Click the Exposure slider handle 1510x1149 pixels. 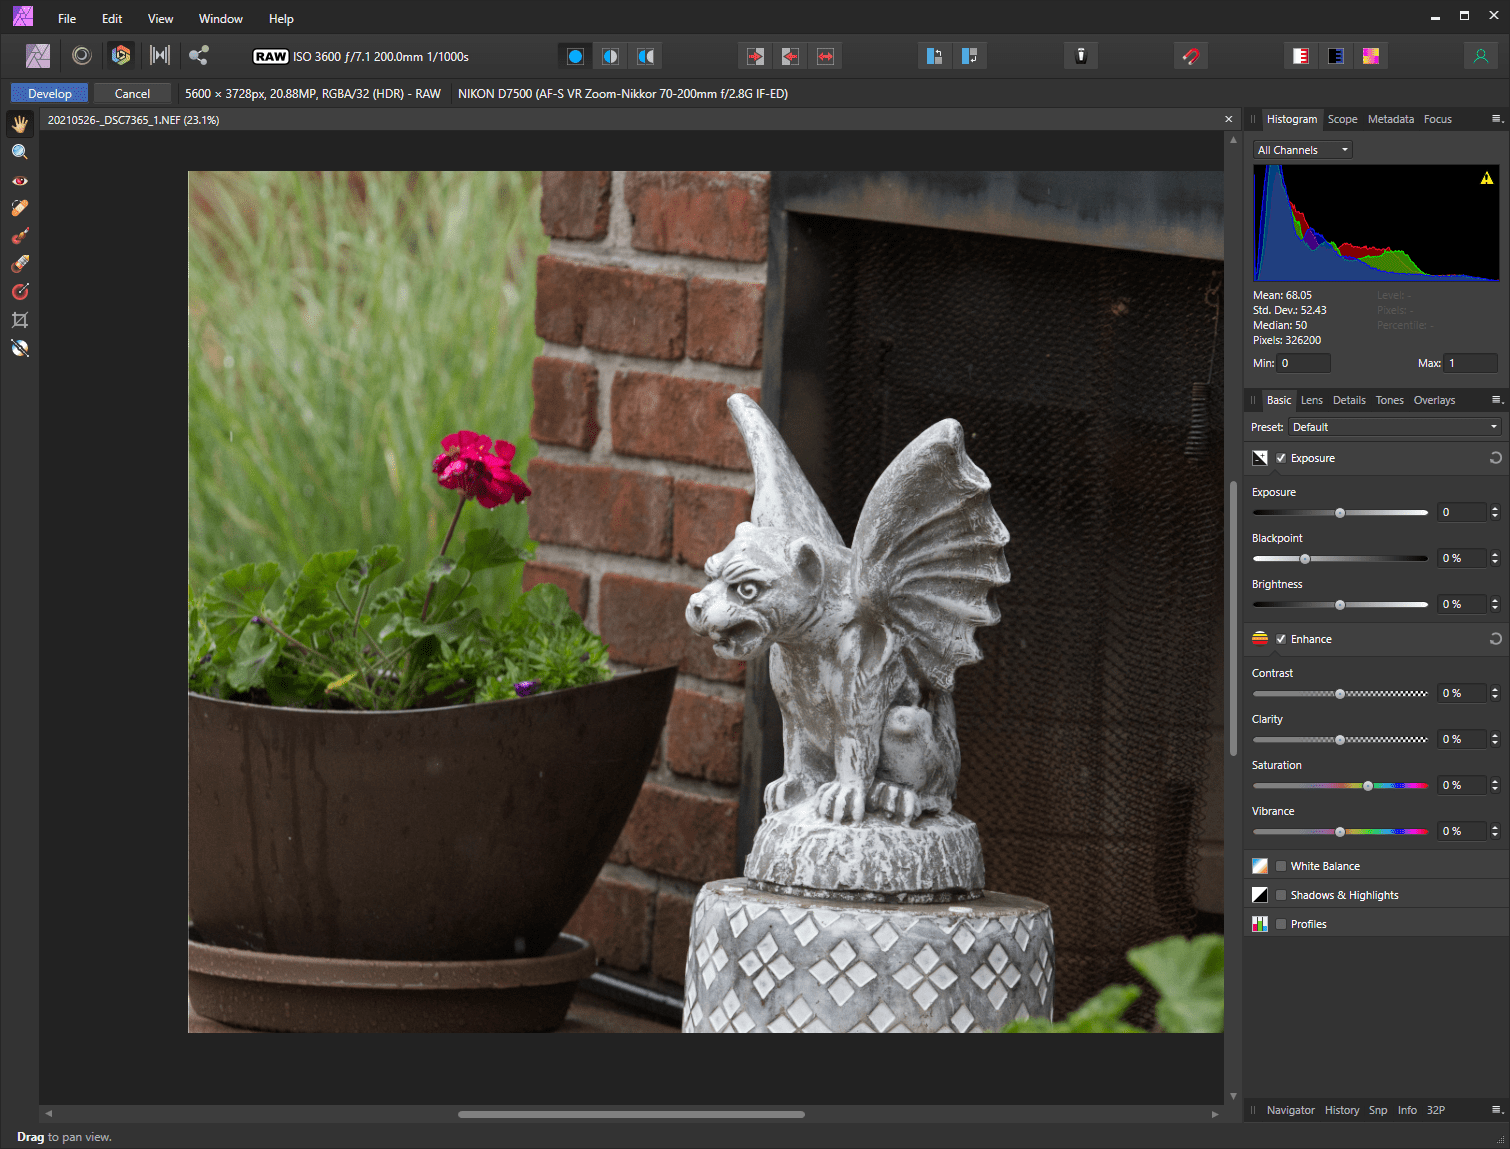click(1340, 513)
